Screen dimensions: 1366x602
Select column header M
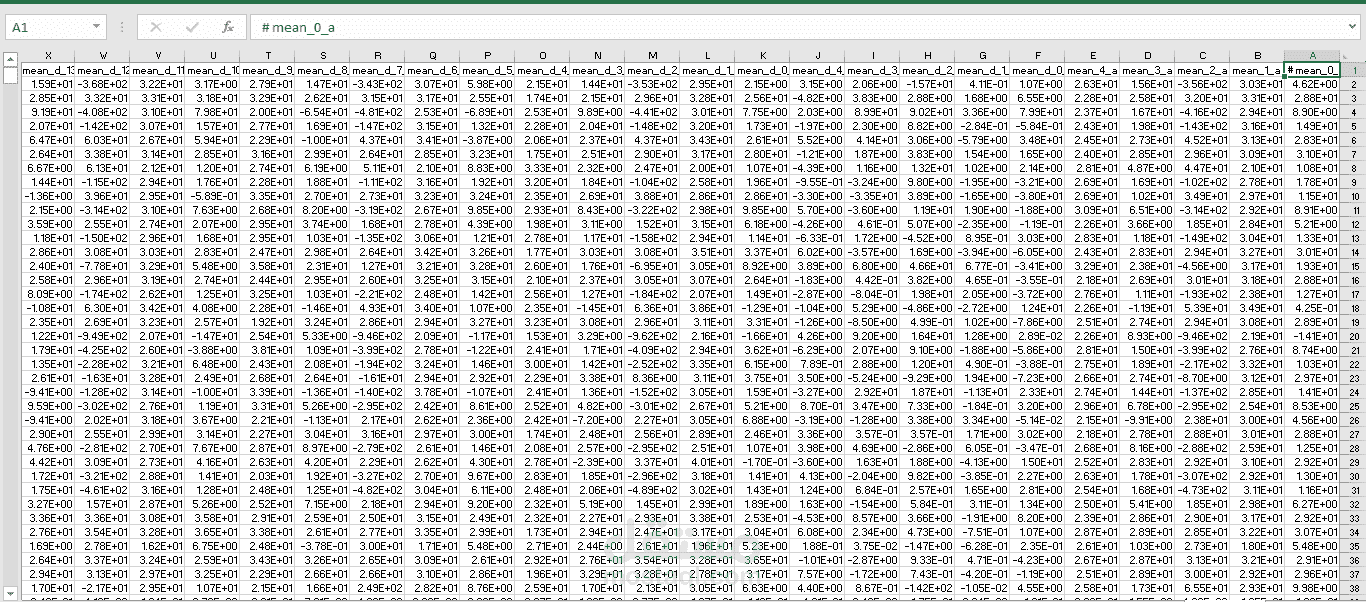click(x=652, y=55)
